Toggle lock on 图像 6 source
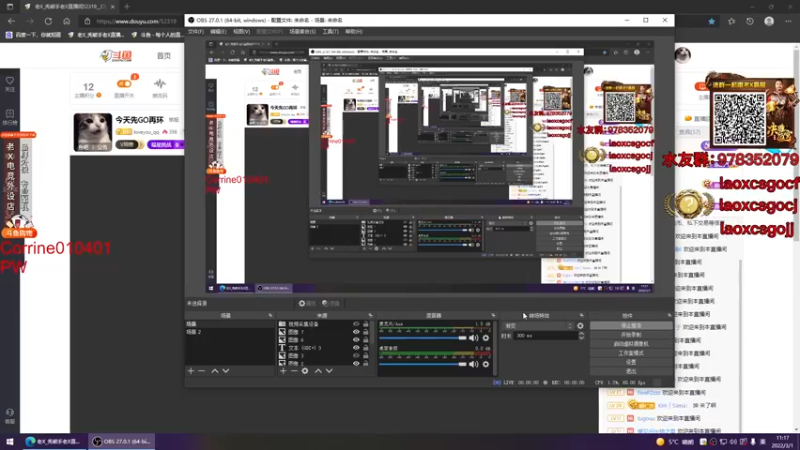Screen dimensions: 800x450 coord(365,340)
